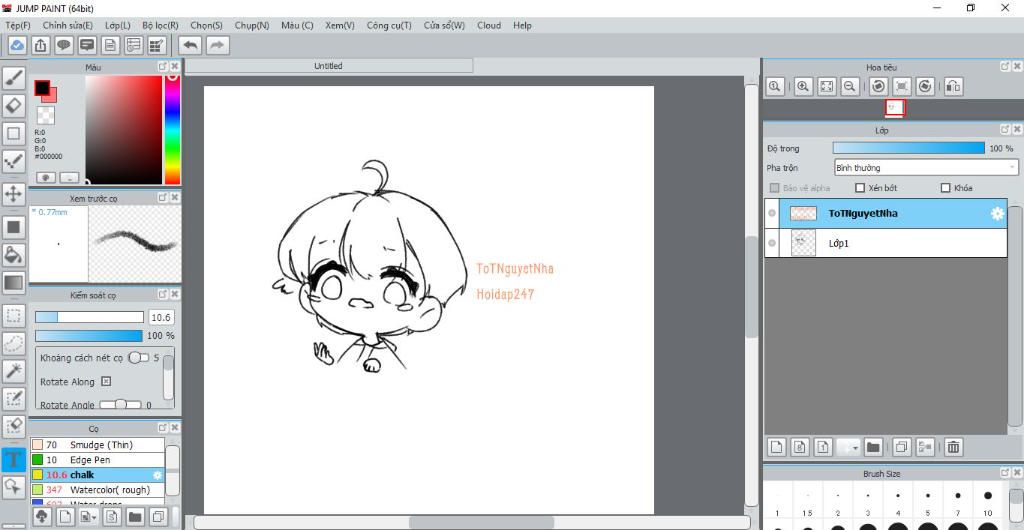Open the Công cụ(T) menu
This screenshot has width=1024, height=530.
pos(389,25)
